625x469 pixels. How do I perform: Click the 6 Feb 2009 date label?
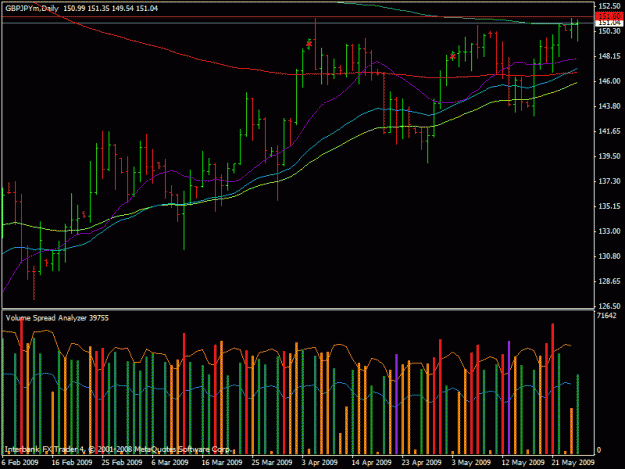click(x=20, y=462)
